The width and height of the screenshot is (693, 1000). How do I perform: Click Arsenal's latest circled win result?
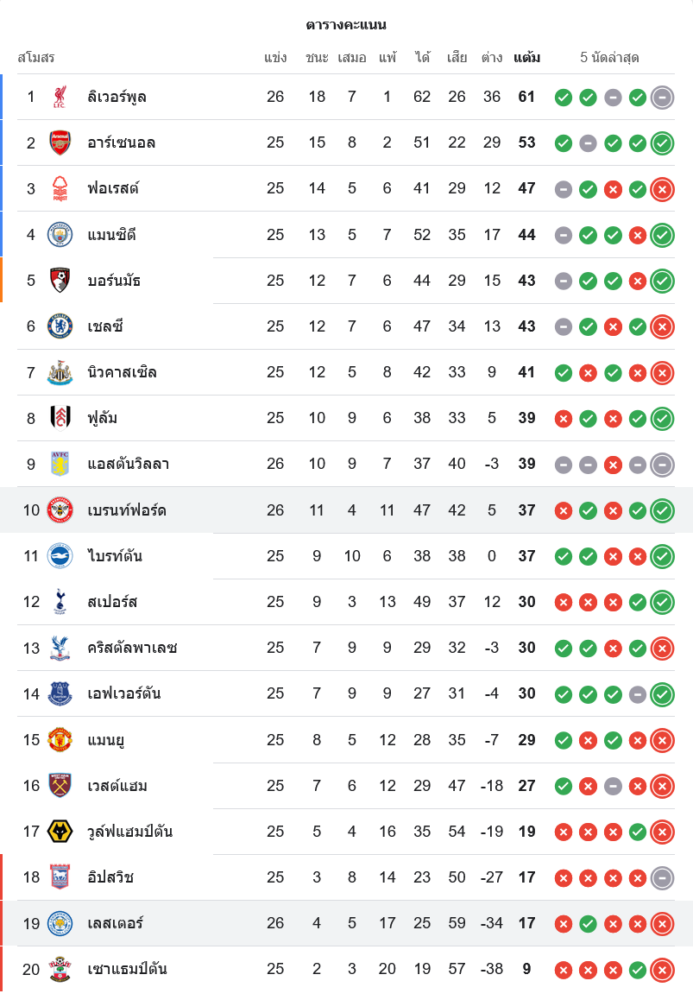[x=661, y=143]
